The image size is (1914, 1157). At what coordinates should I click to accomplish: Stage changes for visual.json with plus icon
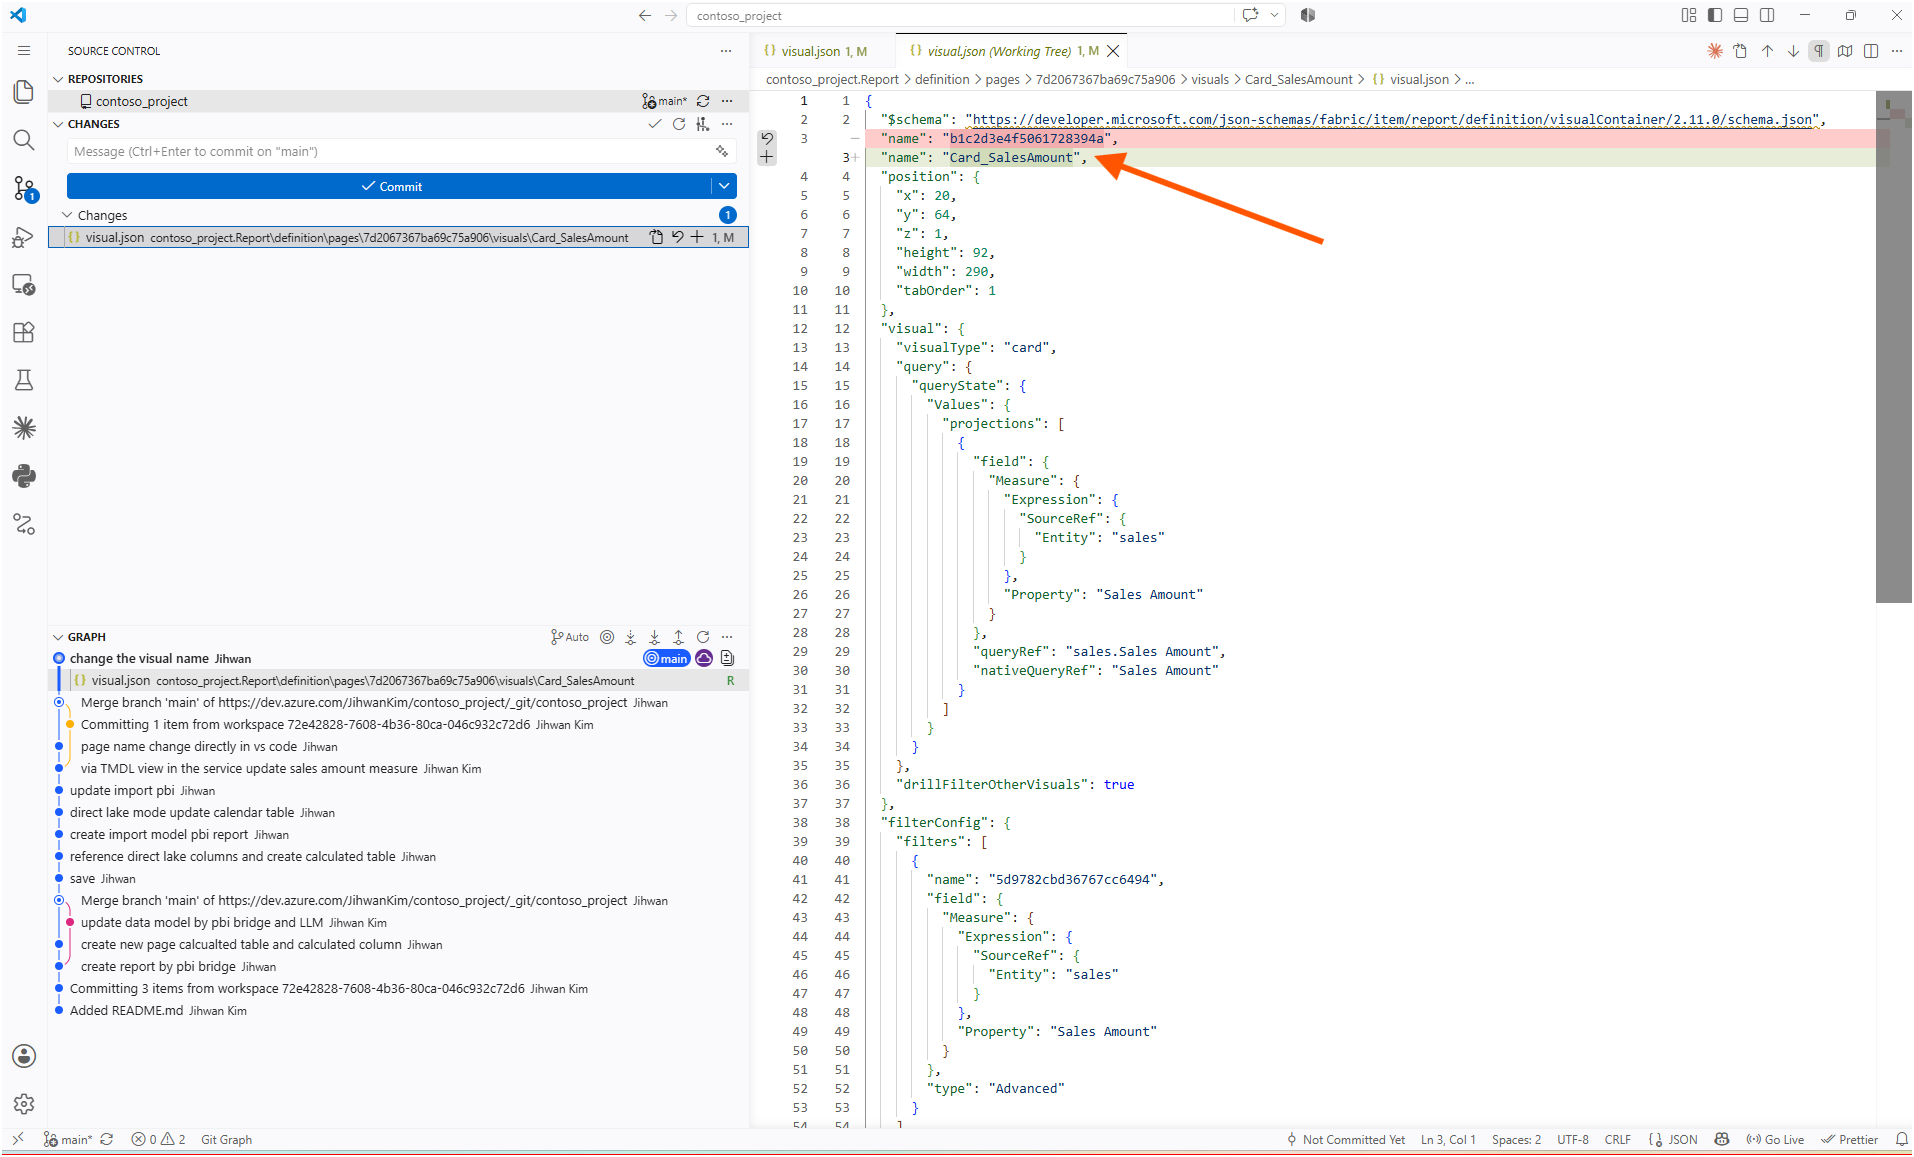[x=697, y=237]
